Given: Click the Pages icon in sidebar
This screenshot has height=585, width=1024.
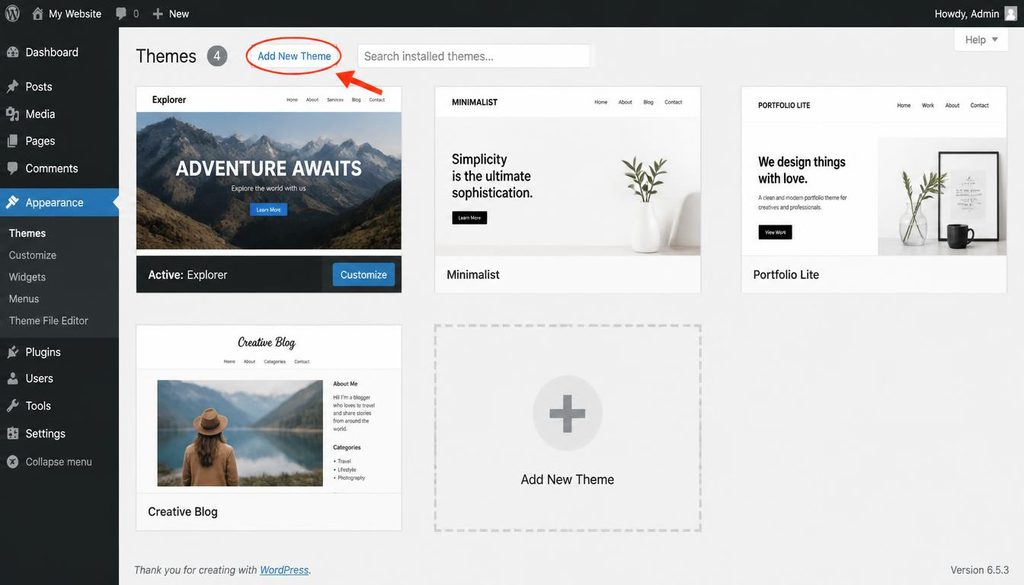Looking at the screenshot, I should pos(12,141).
